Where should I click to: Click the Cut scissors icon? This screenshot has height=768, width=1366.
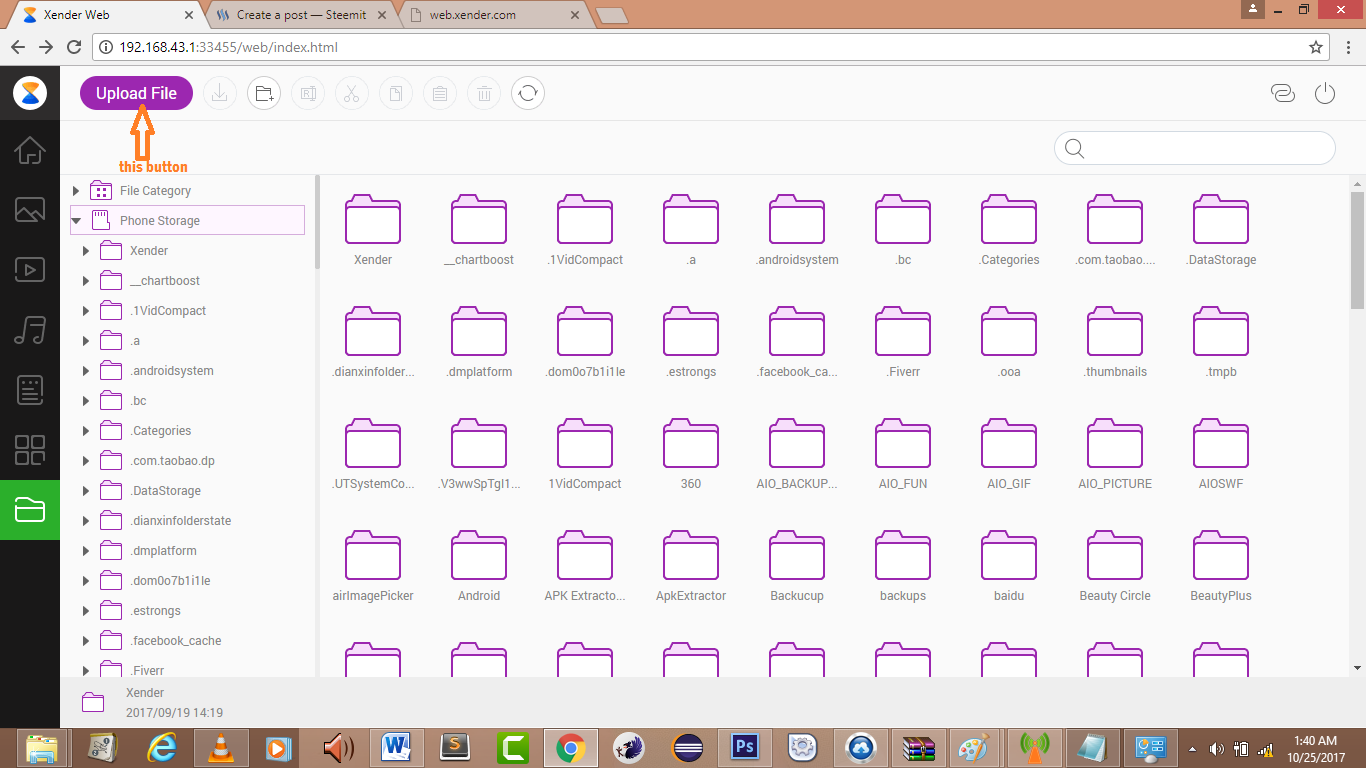[352, 94]
